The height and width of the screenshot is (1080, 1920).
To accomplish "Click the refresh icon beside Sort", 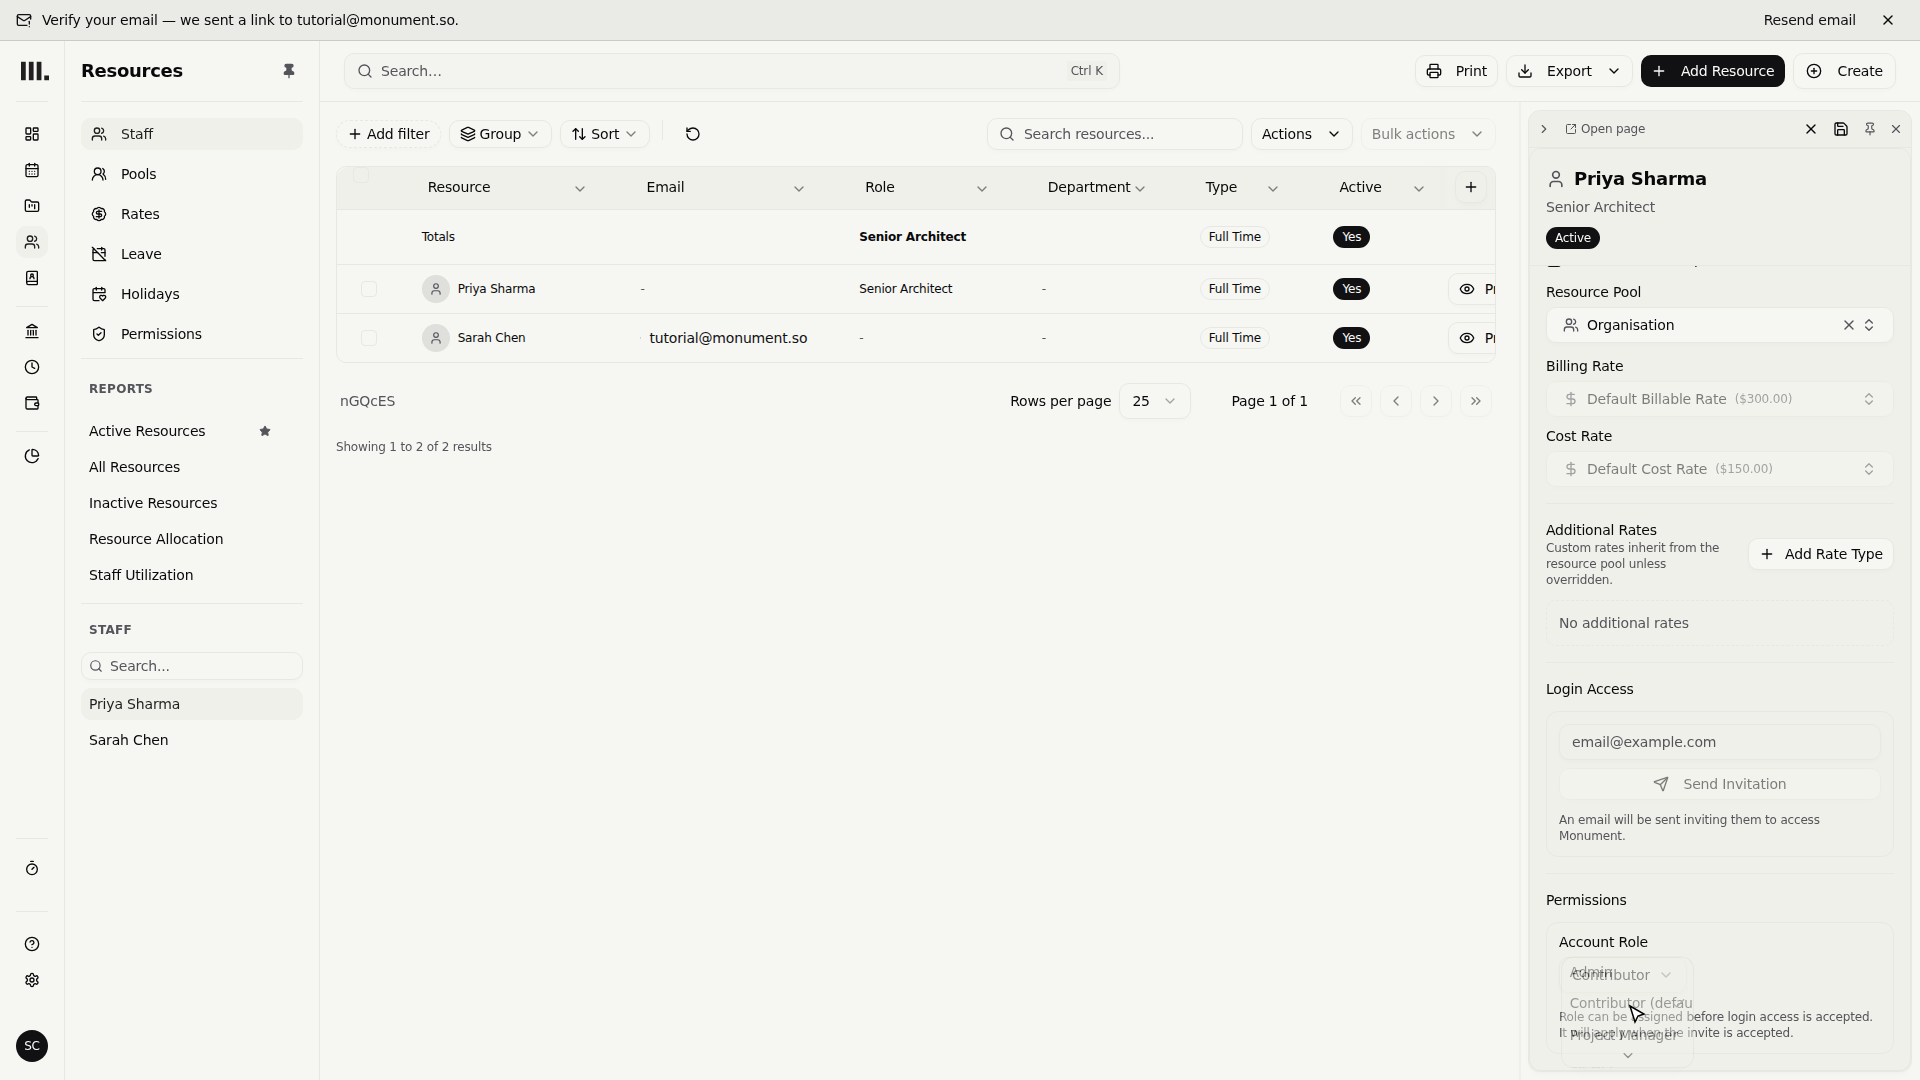I will (x=692, y=134).
